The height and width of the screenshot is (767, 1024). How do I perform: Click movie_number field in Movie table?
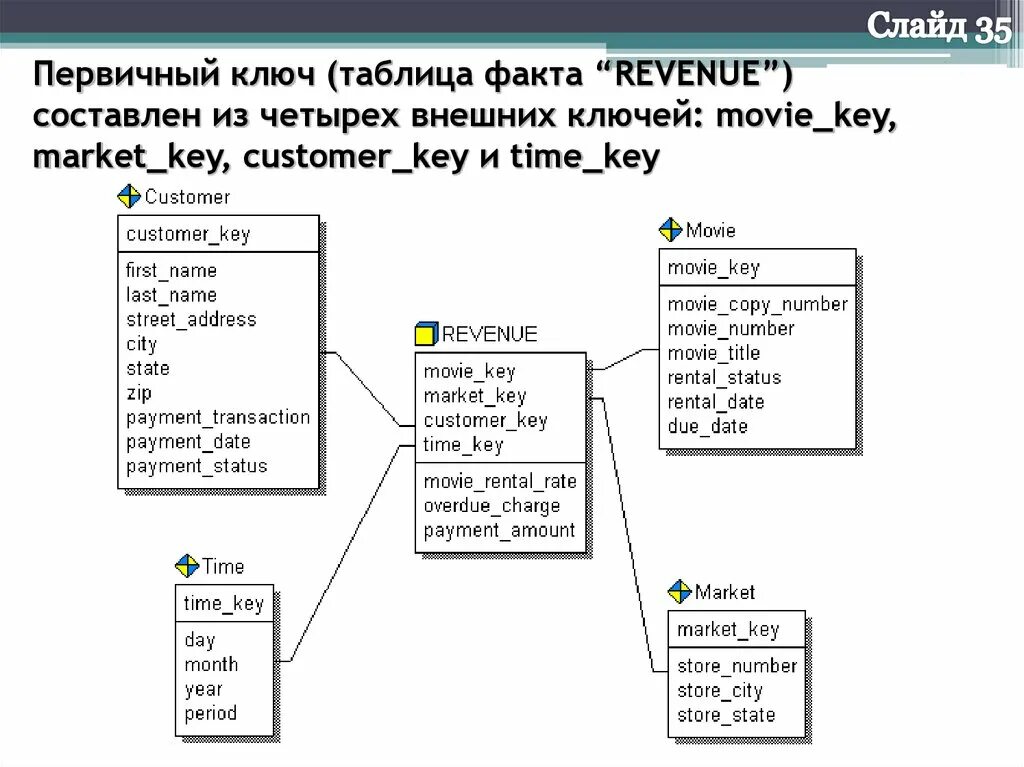pyautogui.click(x=731, y=329)
